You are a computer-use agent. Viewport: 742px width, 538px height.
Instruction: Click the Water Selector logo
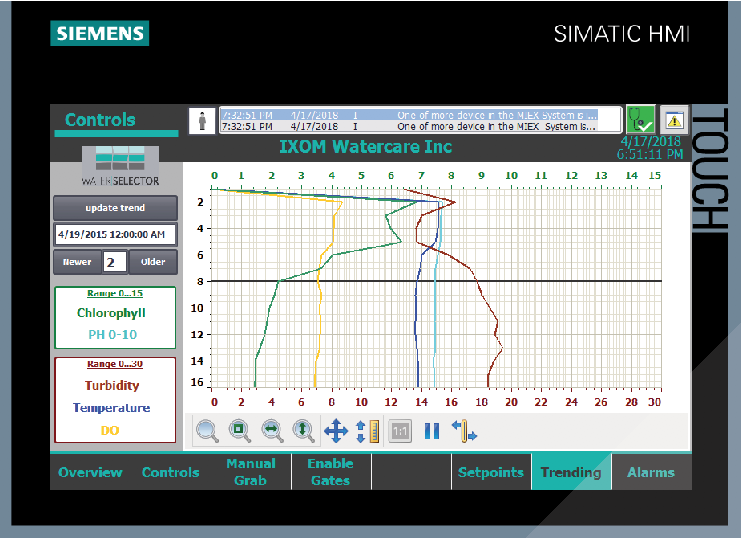120,166
